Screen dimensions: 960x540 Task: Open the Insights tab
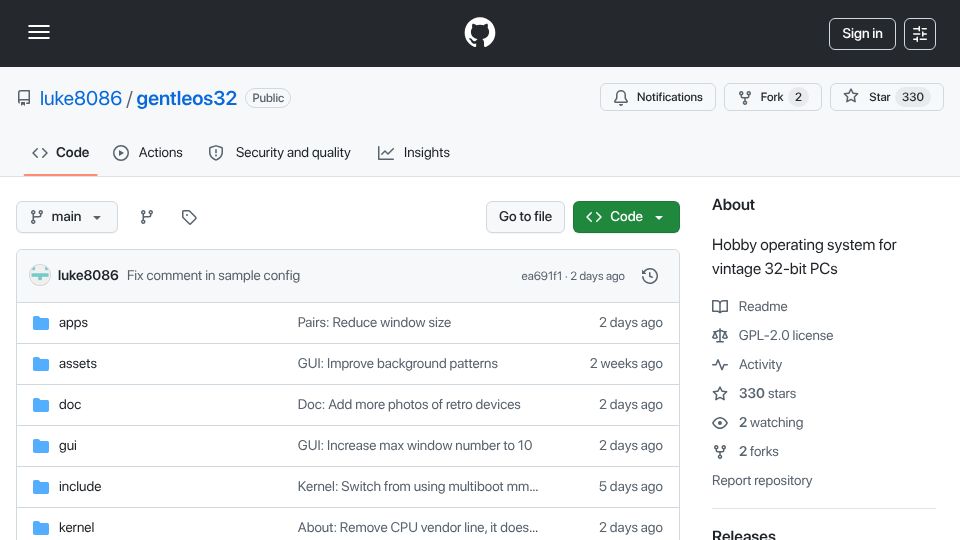(414, 152)
